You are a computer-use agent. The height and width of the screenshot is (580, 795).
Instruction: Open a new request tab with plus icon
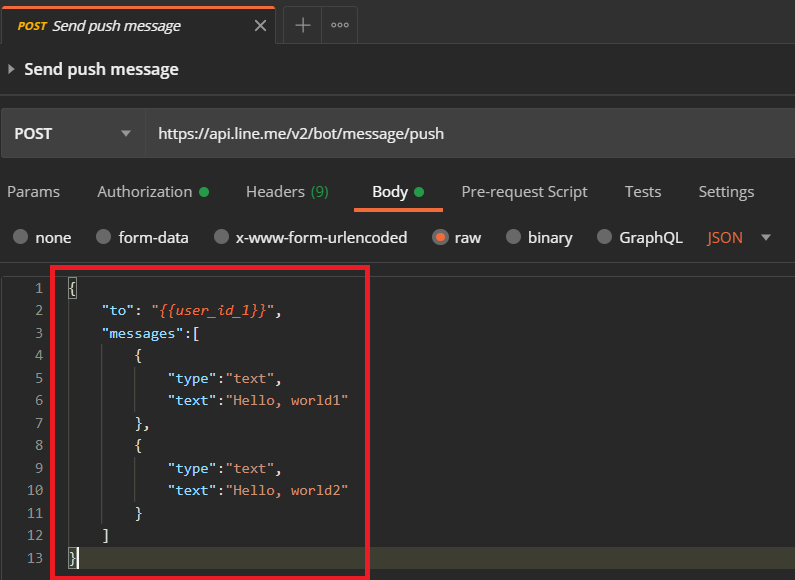[x=303, y=25]
